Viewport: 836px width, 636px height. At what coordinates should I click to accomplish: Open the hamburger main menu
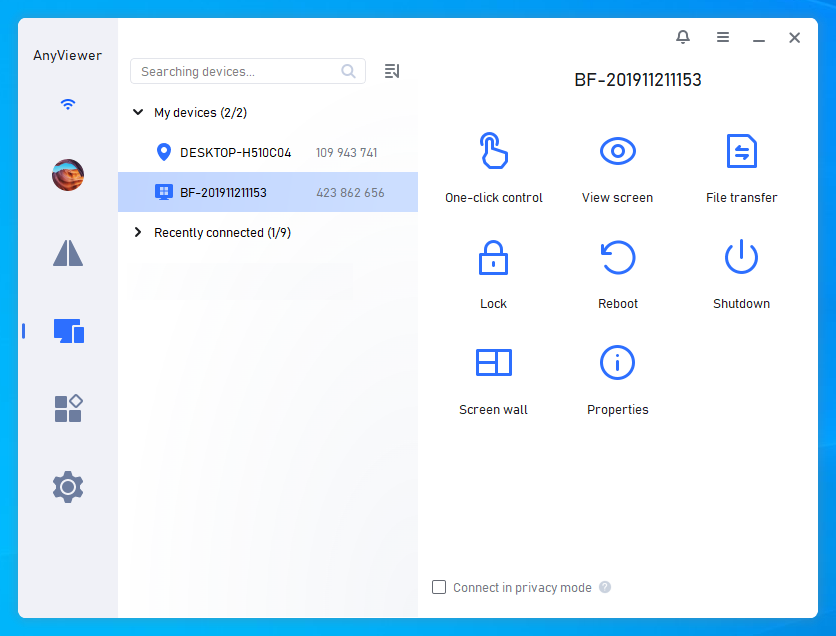(722, 37)
